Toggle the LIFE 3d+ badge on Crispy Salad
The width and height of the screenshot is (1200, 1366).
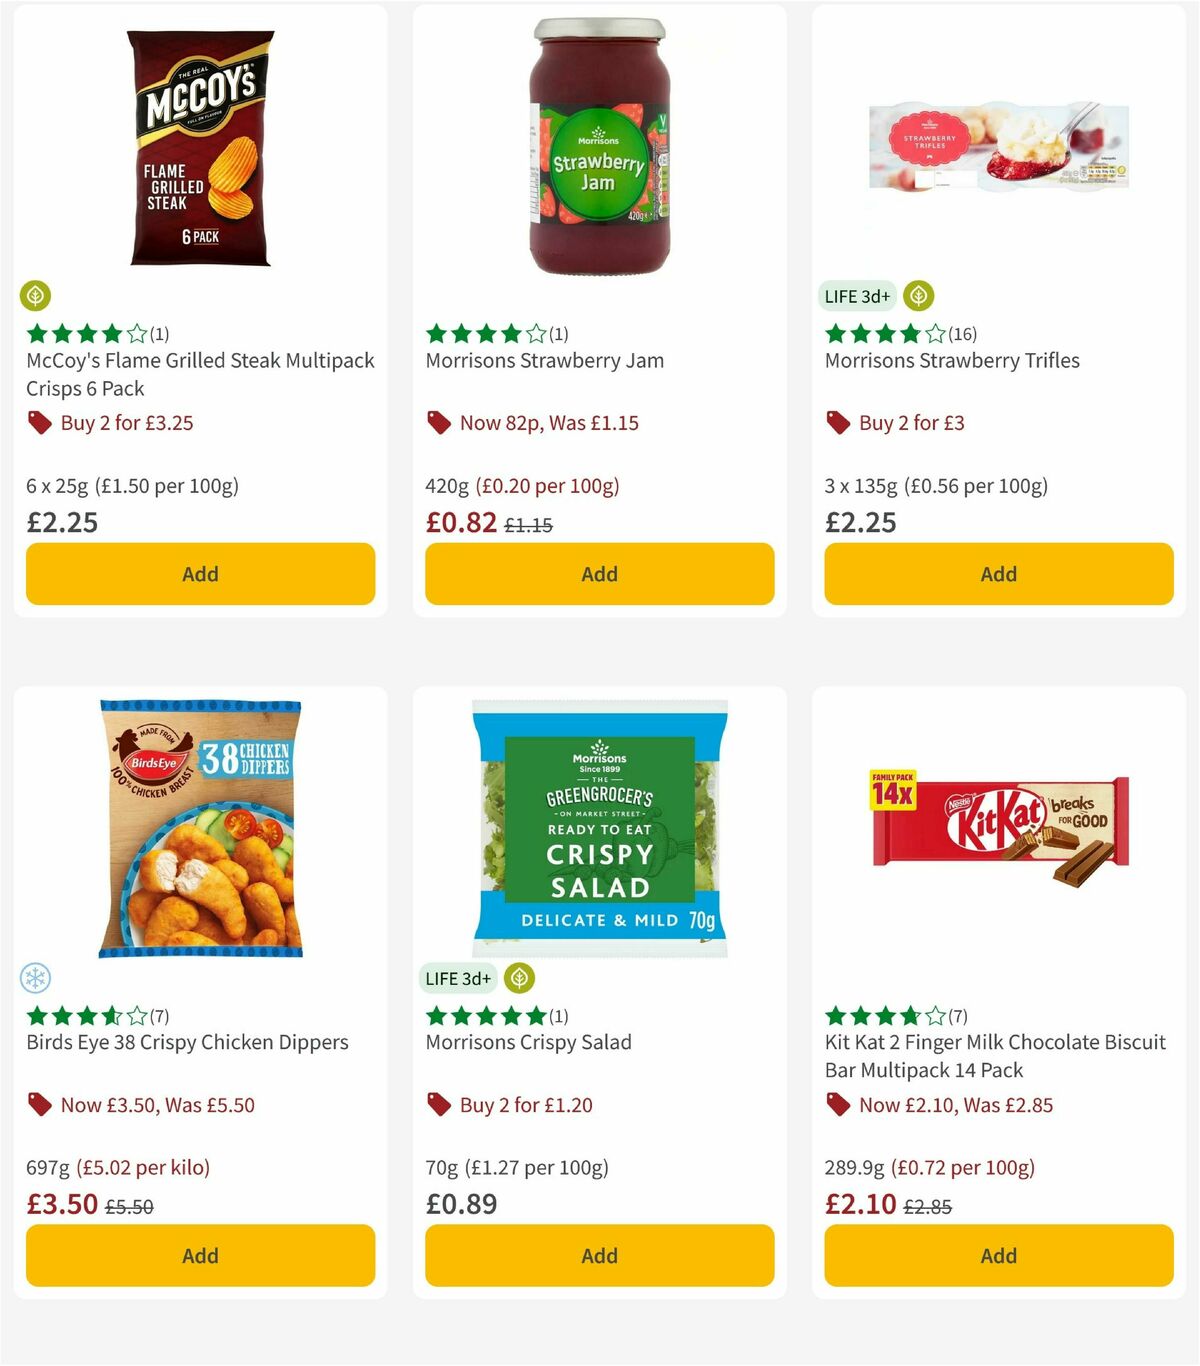click(x=458, y=978)
